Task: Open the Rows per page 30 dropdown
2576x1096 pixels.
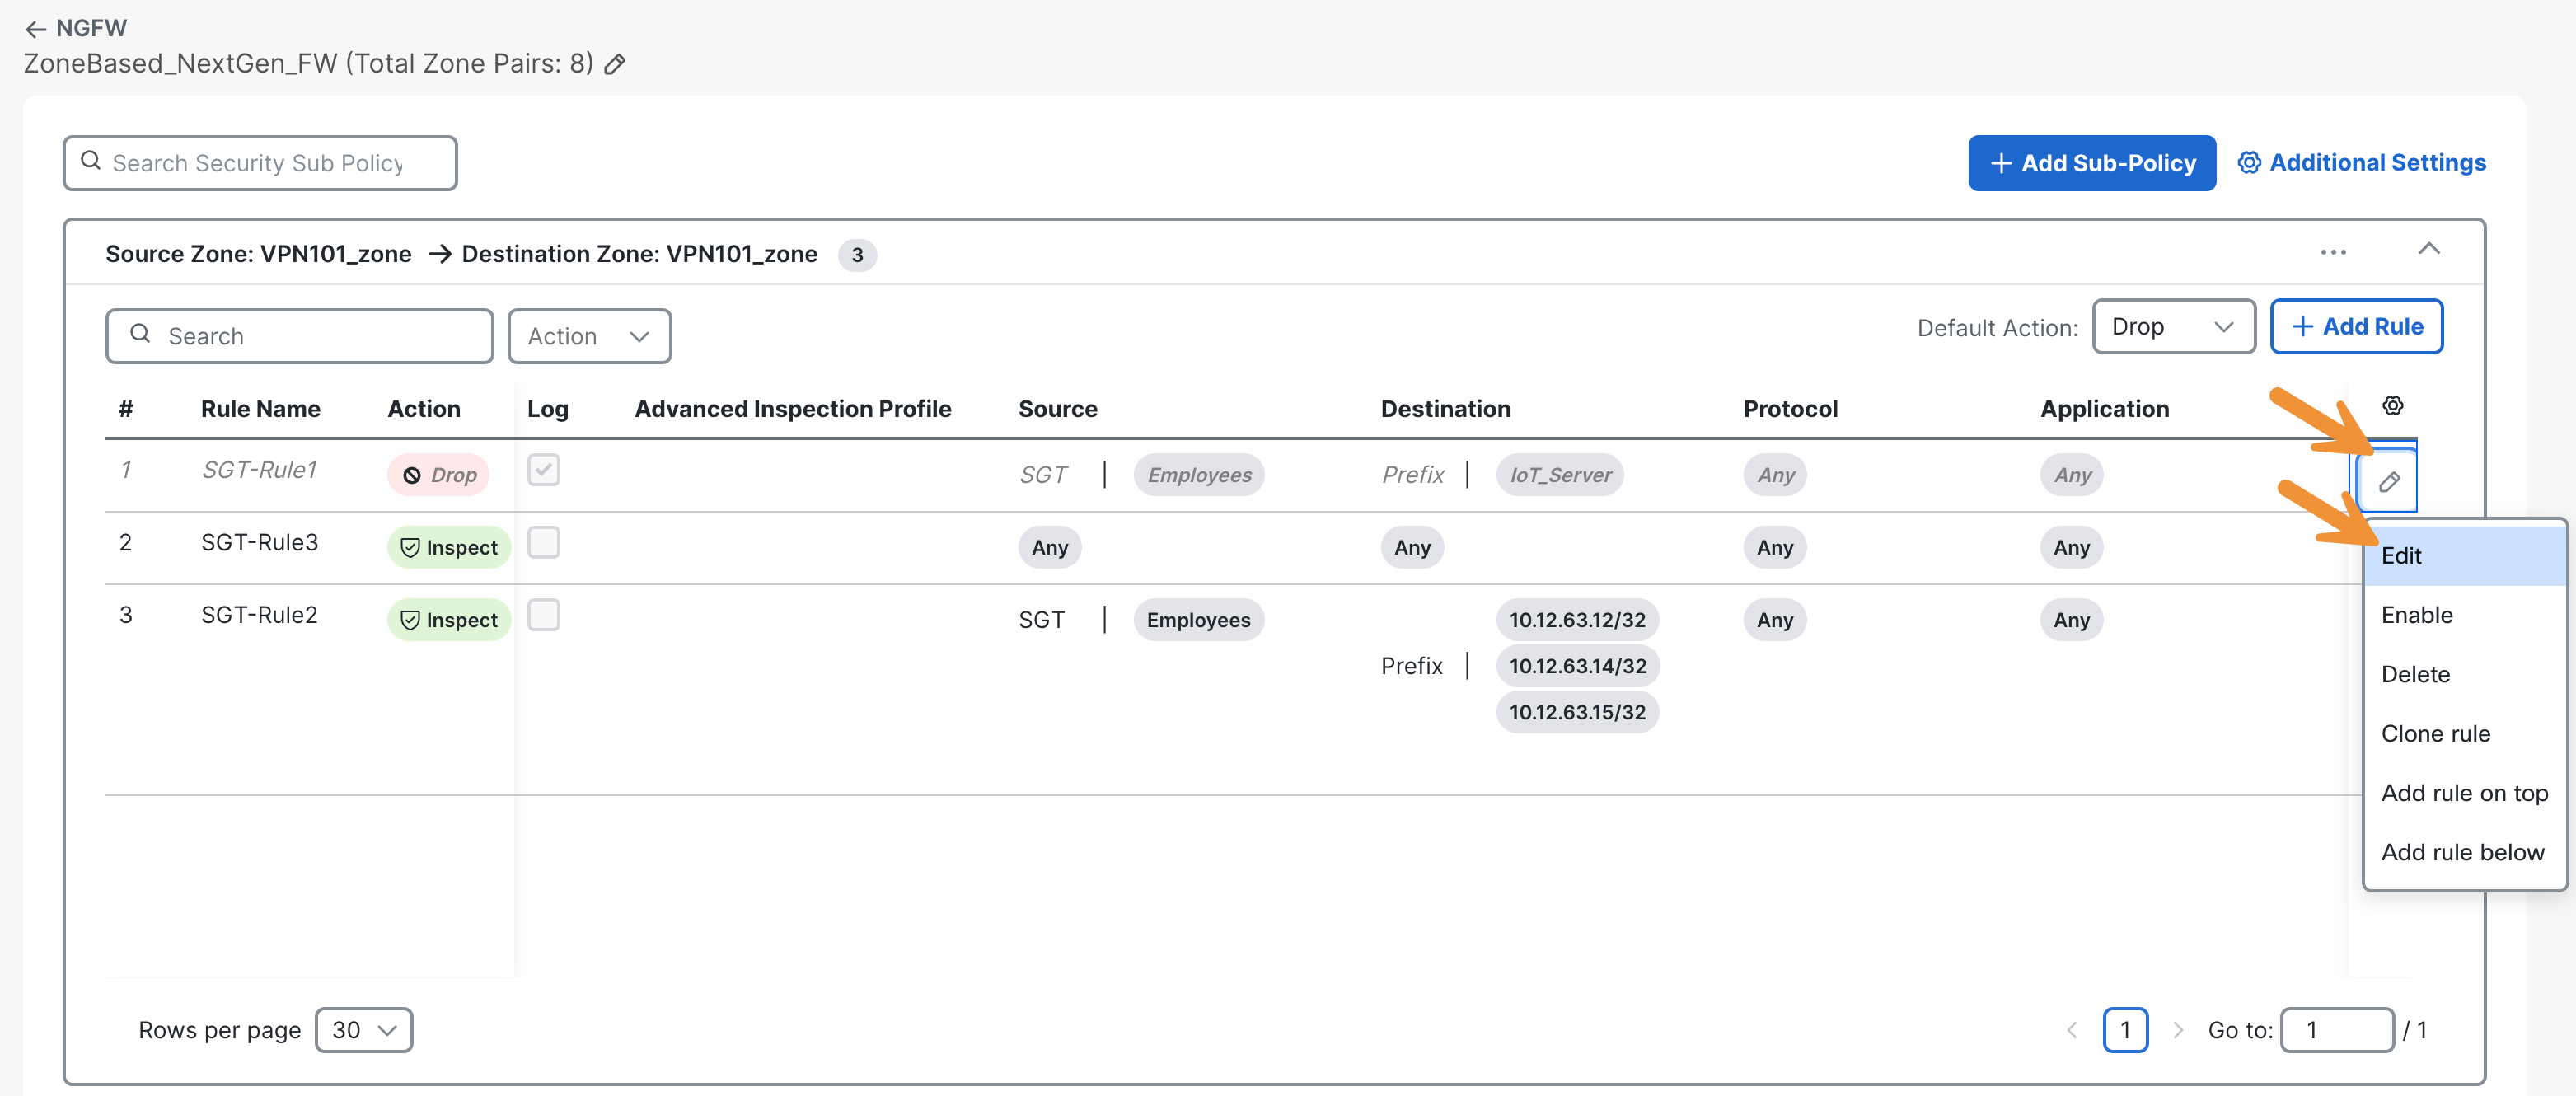Action: (364, 1030)
